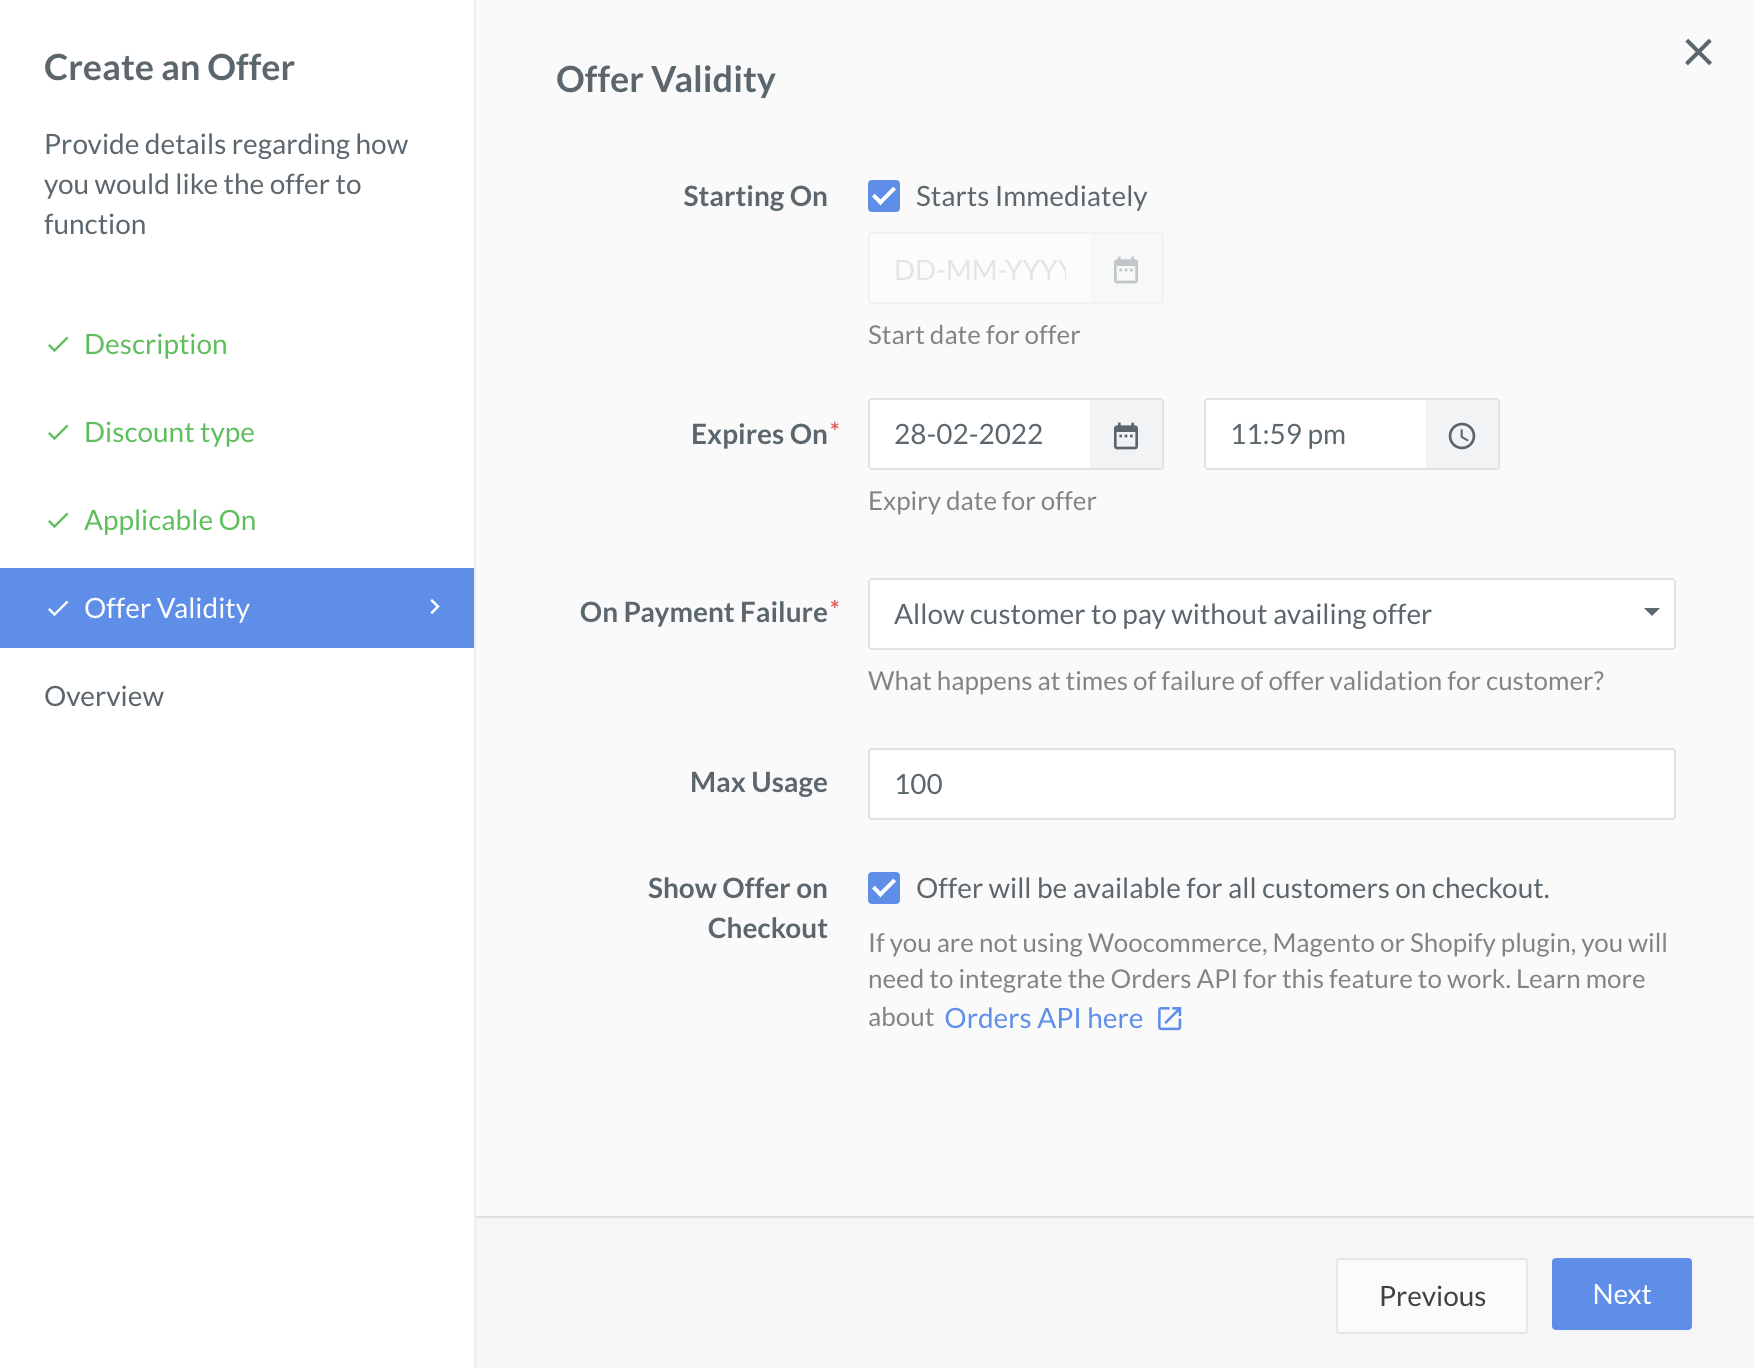Click the Start date for offer hint

click(x=974, y=335)
